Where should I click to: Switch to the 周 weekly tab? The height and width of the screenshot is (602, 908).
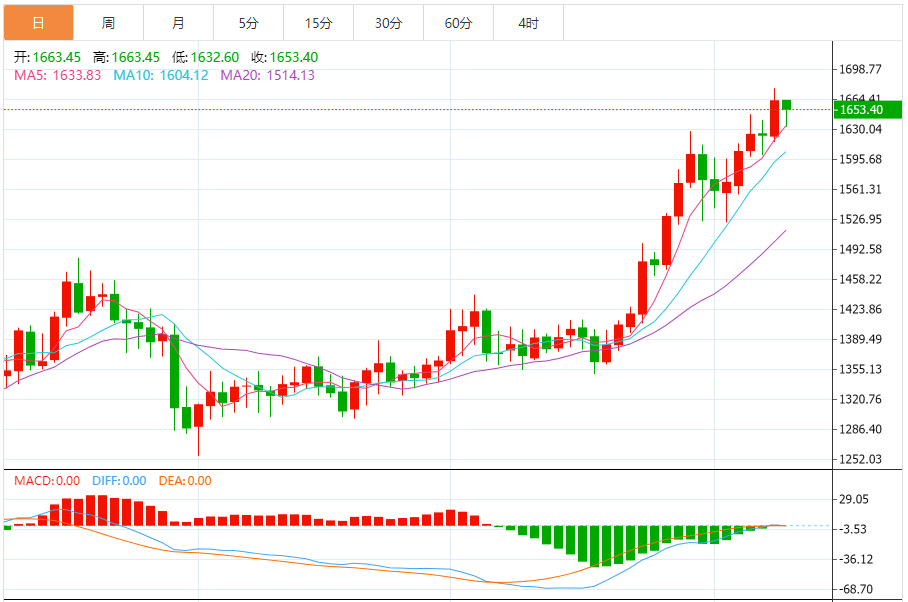(108, 23)
